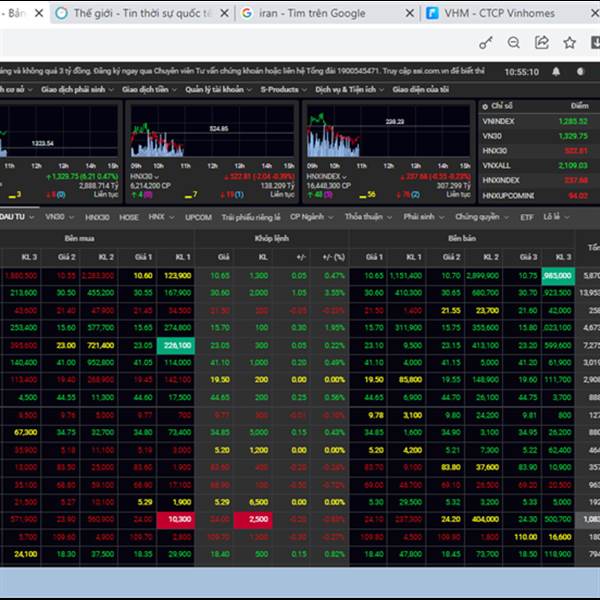The image size is (600, 600).
Task: Click highlighted green cell 985,000
Action: pyautogui.click(x=558, y=276)
